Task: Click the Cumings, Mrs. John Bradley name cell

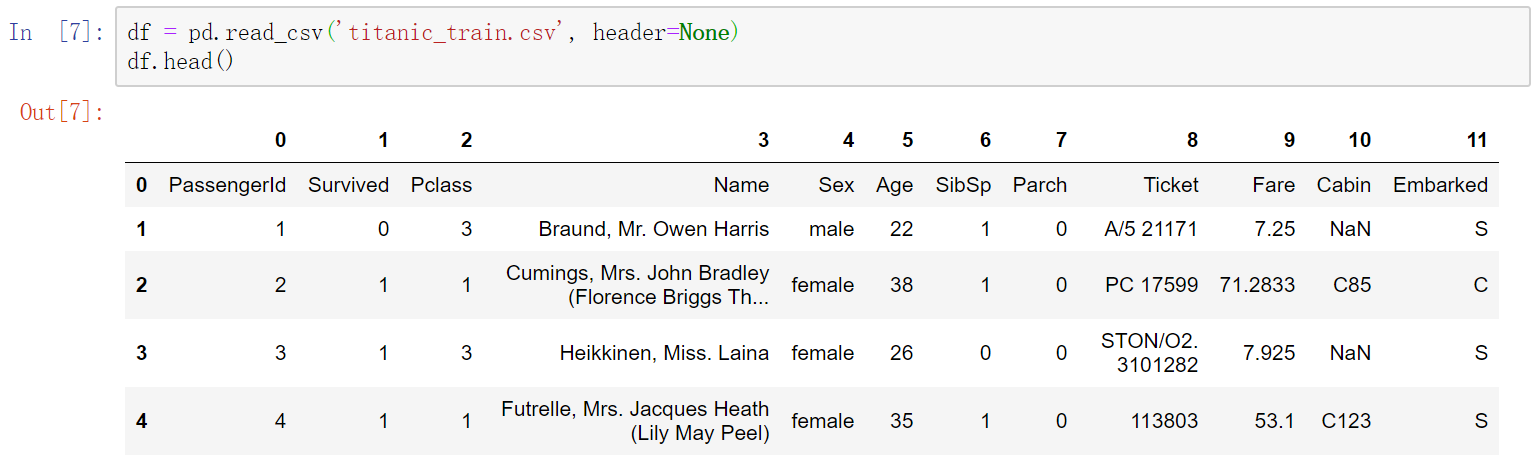Action: pyautogui.click(x=638, y=285)
